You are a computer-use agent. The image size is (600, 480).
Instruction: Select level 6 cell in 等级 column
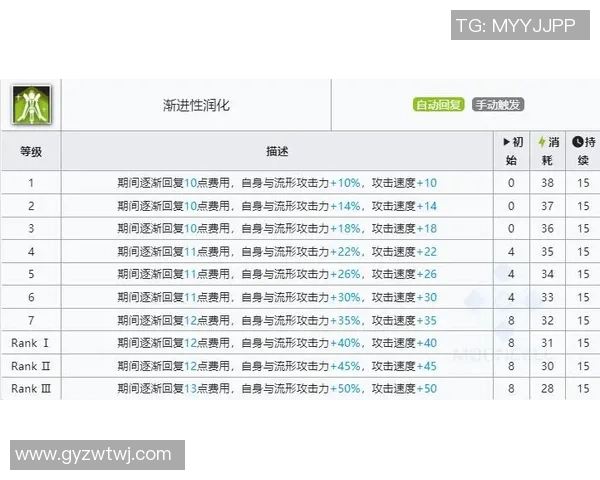(31, 297)
